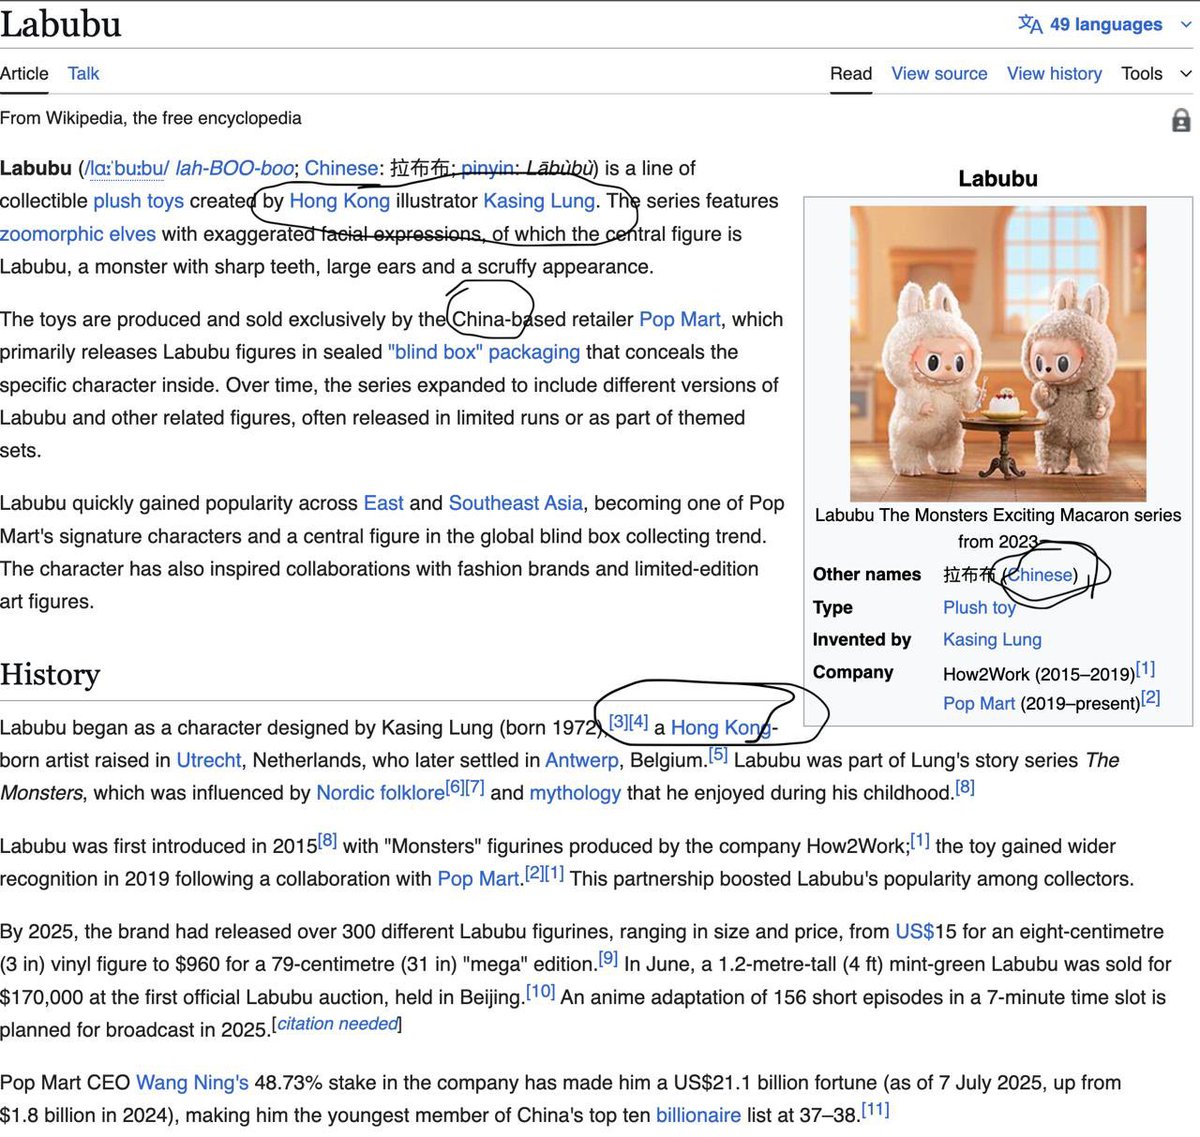Viewport: 1200px width, 1137px height.
Task: Open the Kasing Lung link in intro
Action: pyautogui.click(x=539, y=201)
